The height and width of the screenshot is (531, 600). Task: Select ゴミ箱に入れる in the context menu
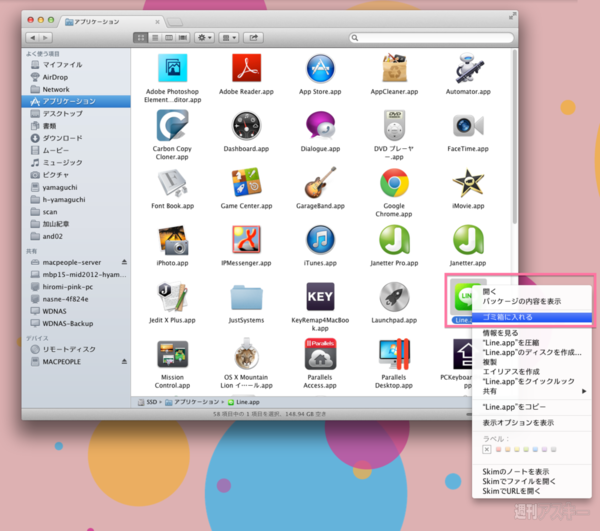click(532, 317)
